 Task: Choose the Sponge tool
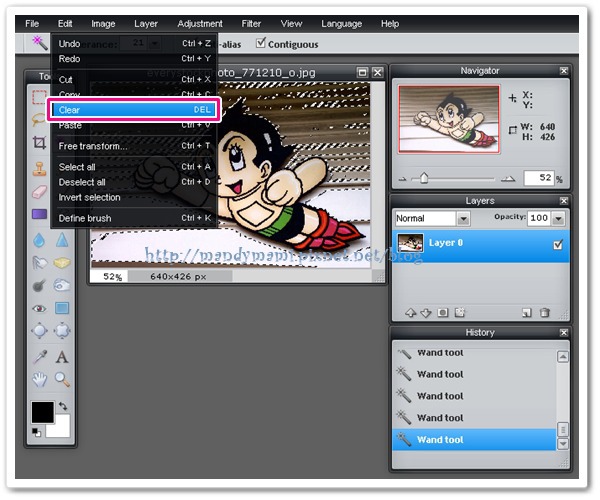(62, 263)
